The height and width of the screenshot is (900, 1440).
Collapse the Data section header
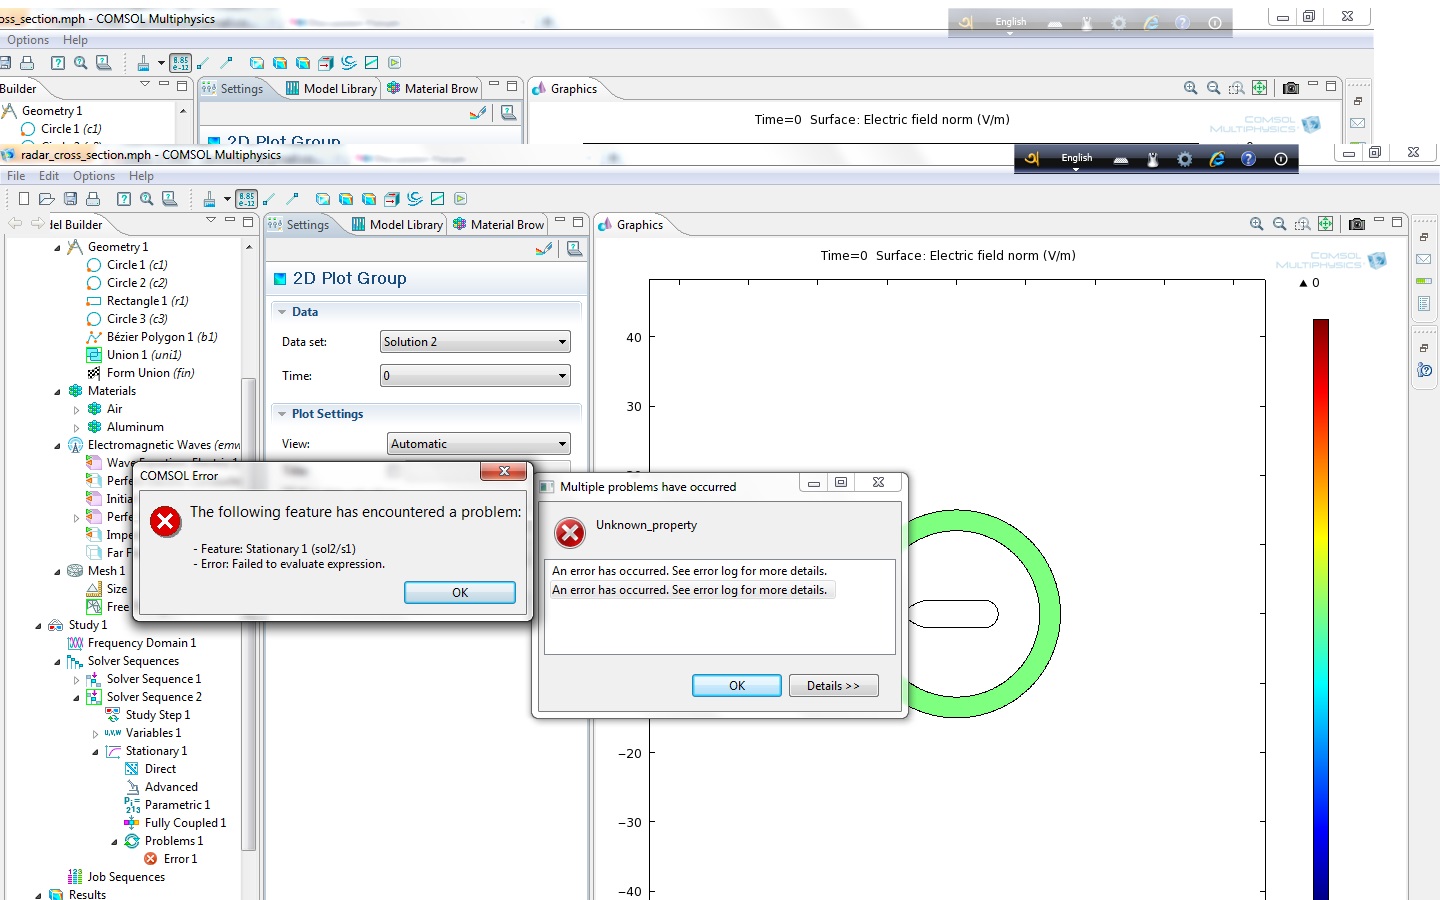click(426, 312)
